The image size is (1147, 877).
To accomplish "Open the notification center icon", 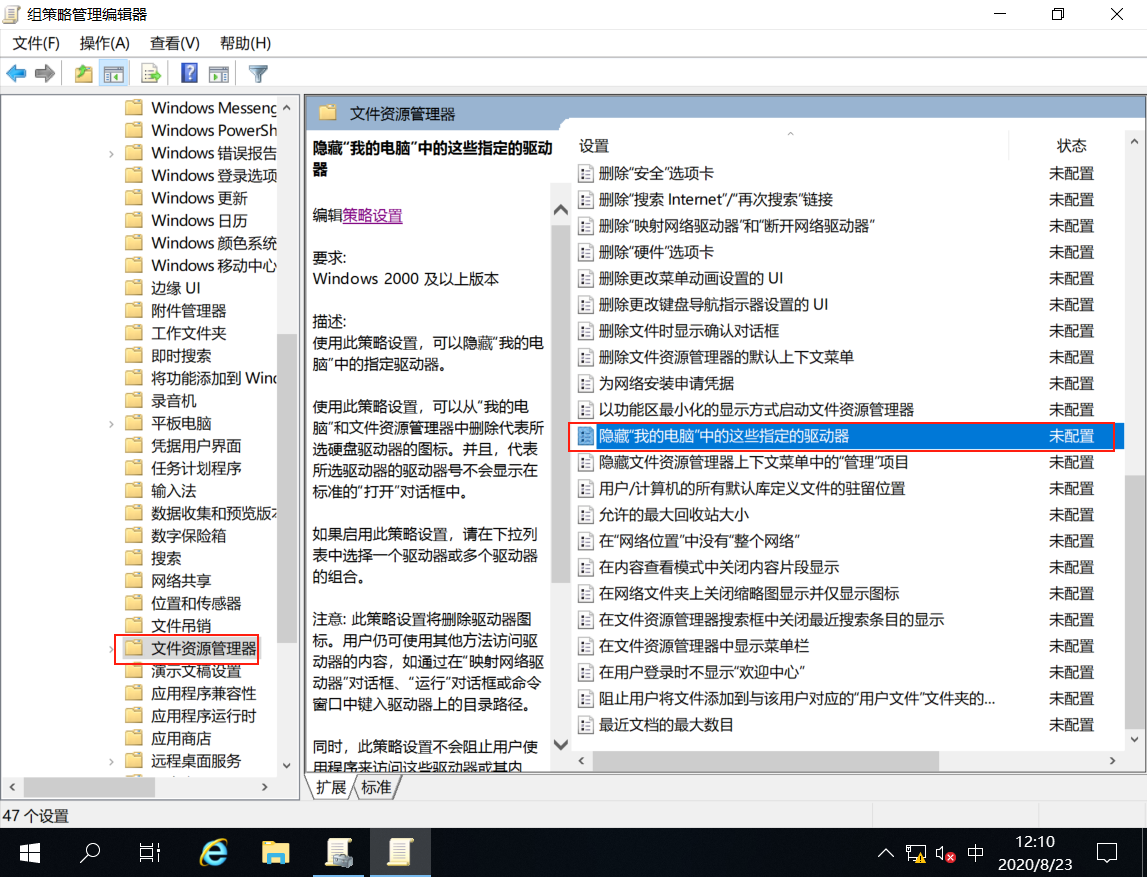I will click(1107, 853).
